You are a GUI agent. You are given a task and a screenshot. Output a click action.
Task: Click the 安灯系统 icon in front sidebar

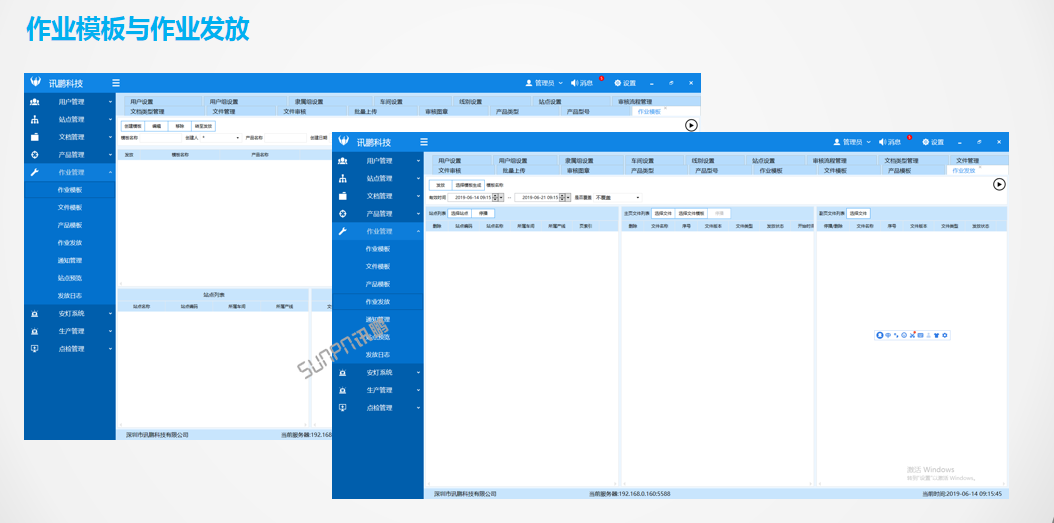point(343,372)
